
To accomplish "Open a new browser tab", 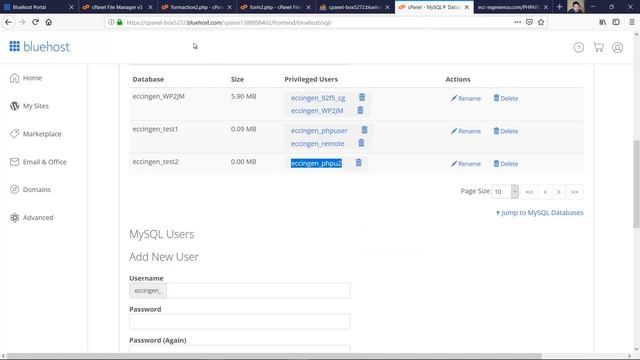I will click(x=560, y=7).
